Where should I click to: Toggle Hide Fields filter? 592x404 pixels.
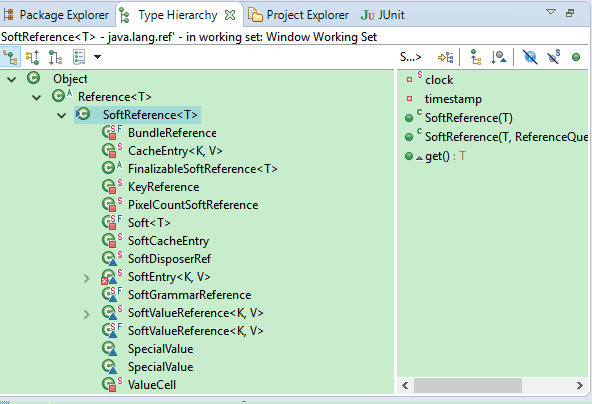(x=530, y=57)
